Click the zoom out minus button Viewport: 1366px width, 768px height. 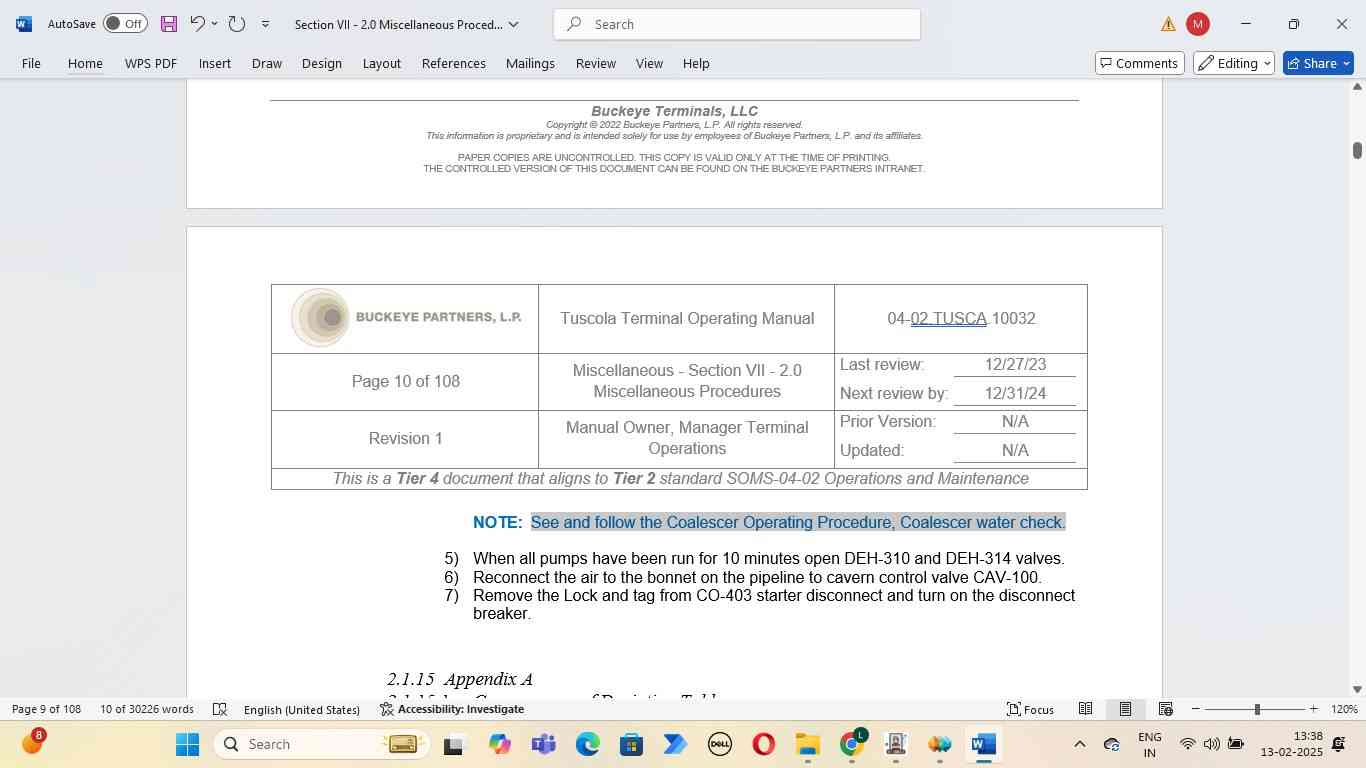click(x=1195, y=709)
